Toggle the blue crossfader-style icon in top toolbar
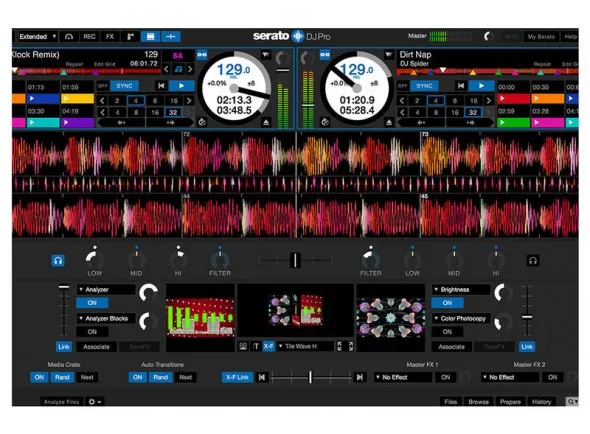Viewport: 590px width, 434px height. [171, 37]
